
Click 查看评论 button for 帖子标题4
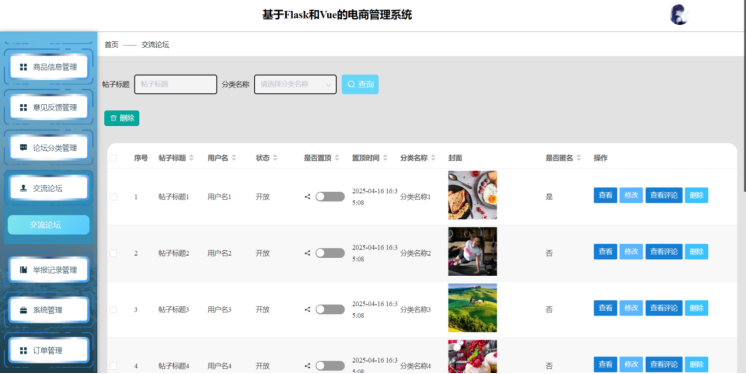coord(664,364)
